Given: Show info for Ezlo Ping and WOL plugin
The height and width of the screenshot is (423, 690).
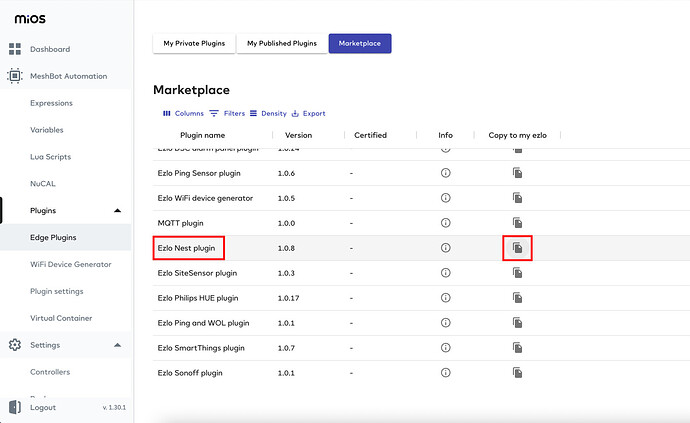Looking at the screenshot, I should [x=445, y=323].
